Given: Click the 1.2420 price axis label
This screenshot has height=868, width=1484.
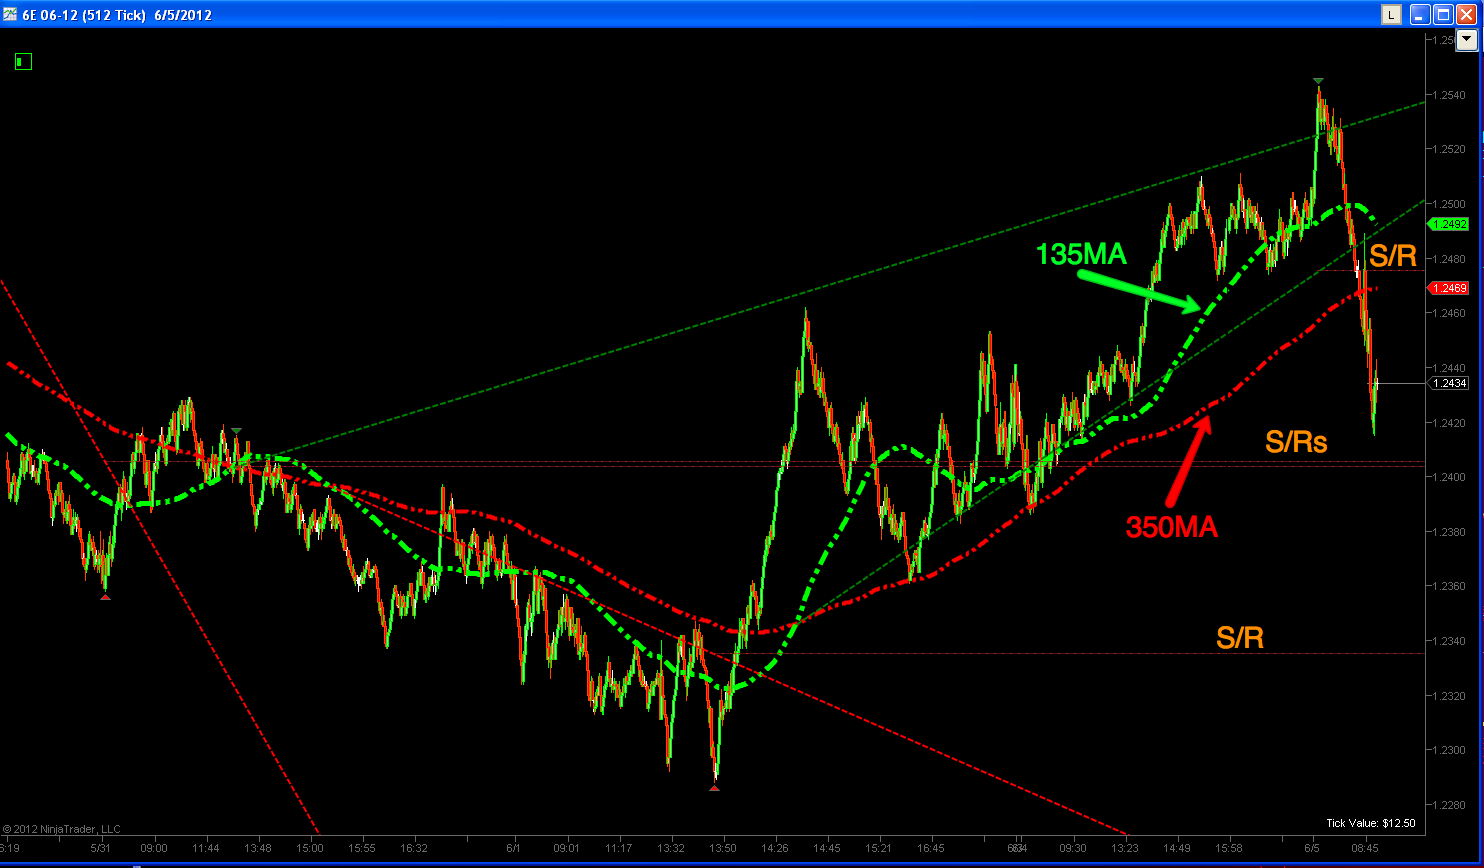Looking at the screenshot, I should [x=1447, y=423].
